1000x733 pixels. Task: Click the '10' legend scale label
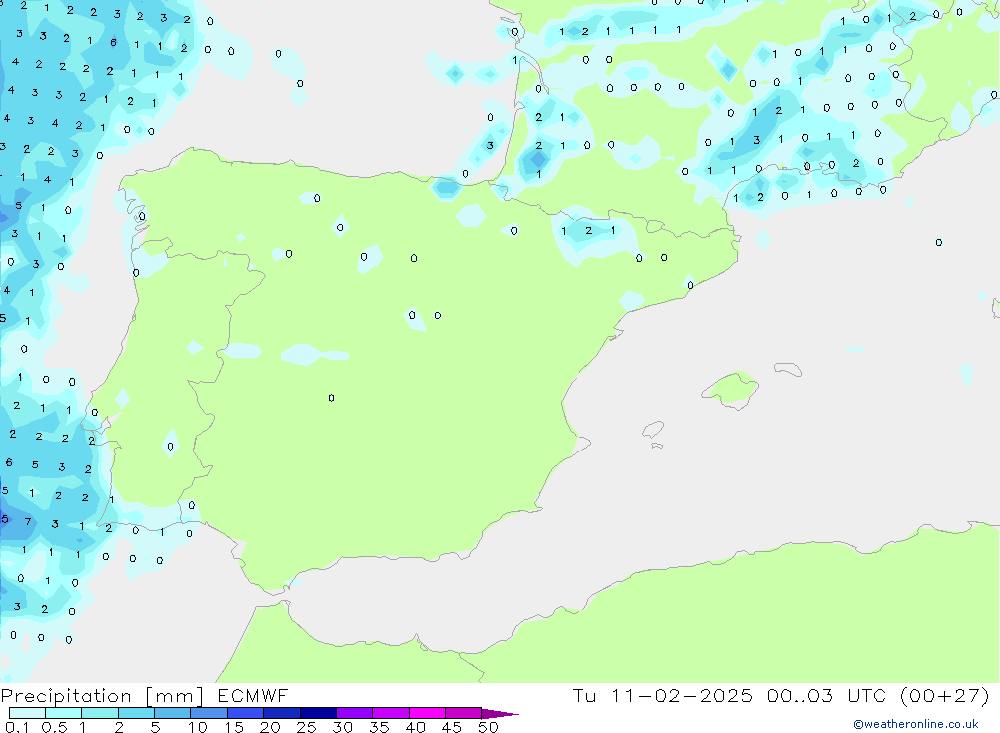pyautogui.click(x=198, y=727)
